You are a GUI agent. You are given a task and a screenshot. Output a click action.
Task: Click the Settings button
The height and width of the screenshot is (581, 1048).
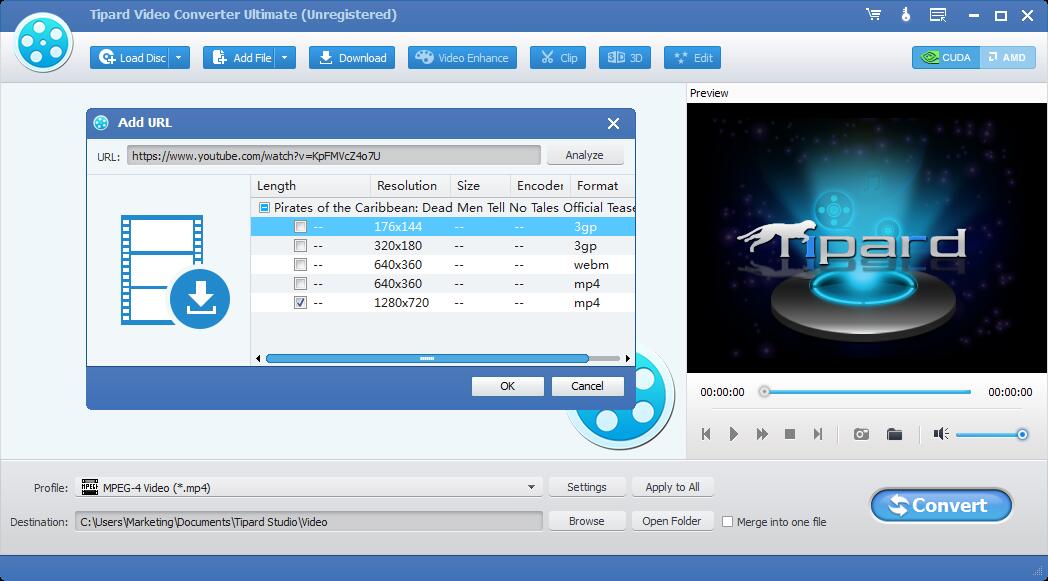pos(587,487)
